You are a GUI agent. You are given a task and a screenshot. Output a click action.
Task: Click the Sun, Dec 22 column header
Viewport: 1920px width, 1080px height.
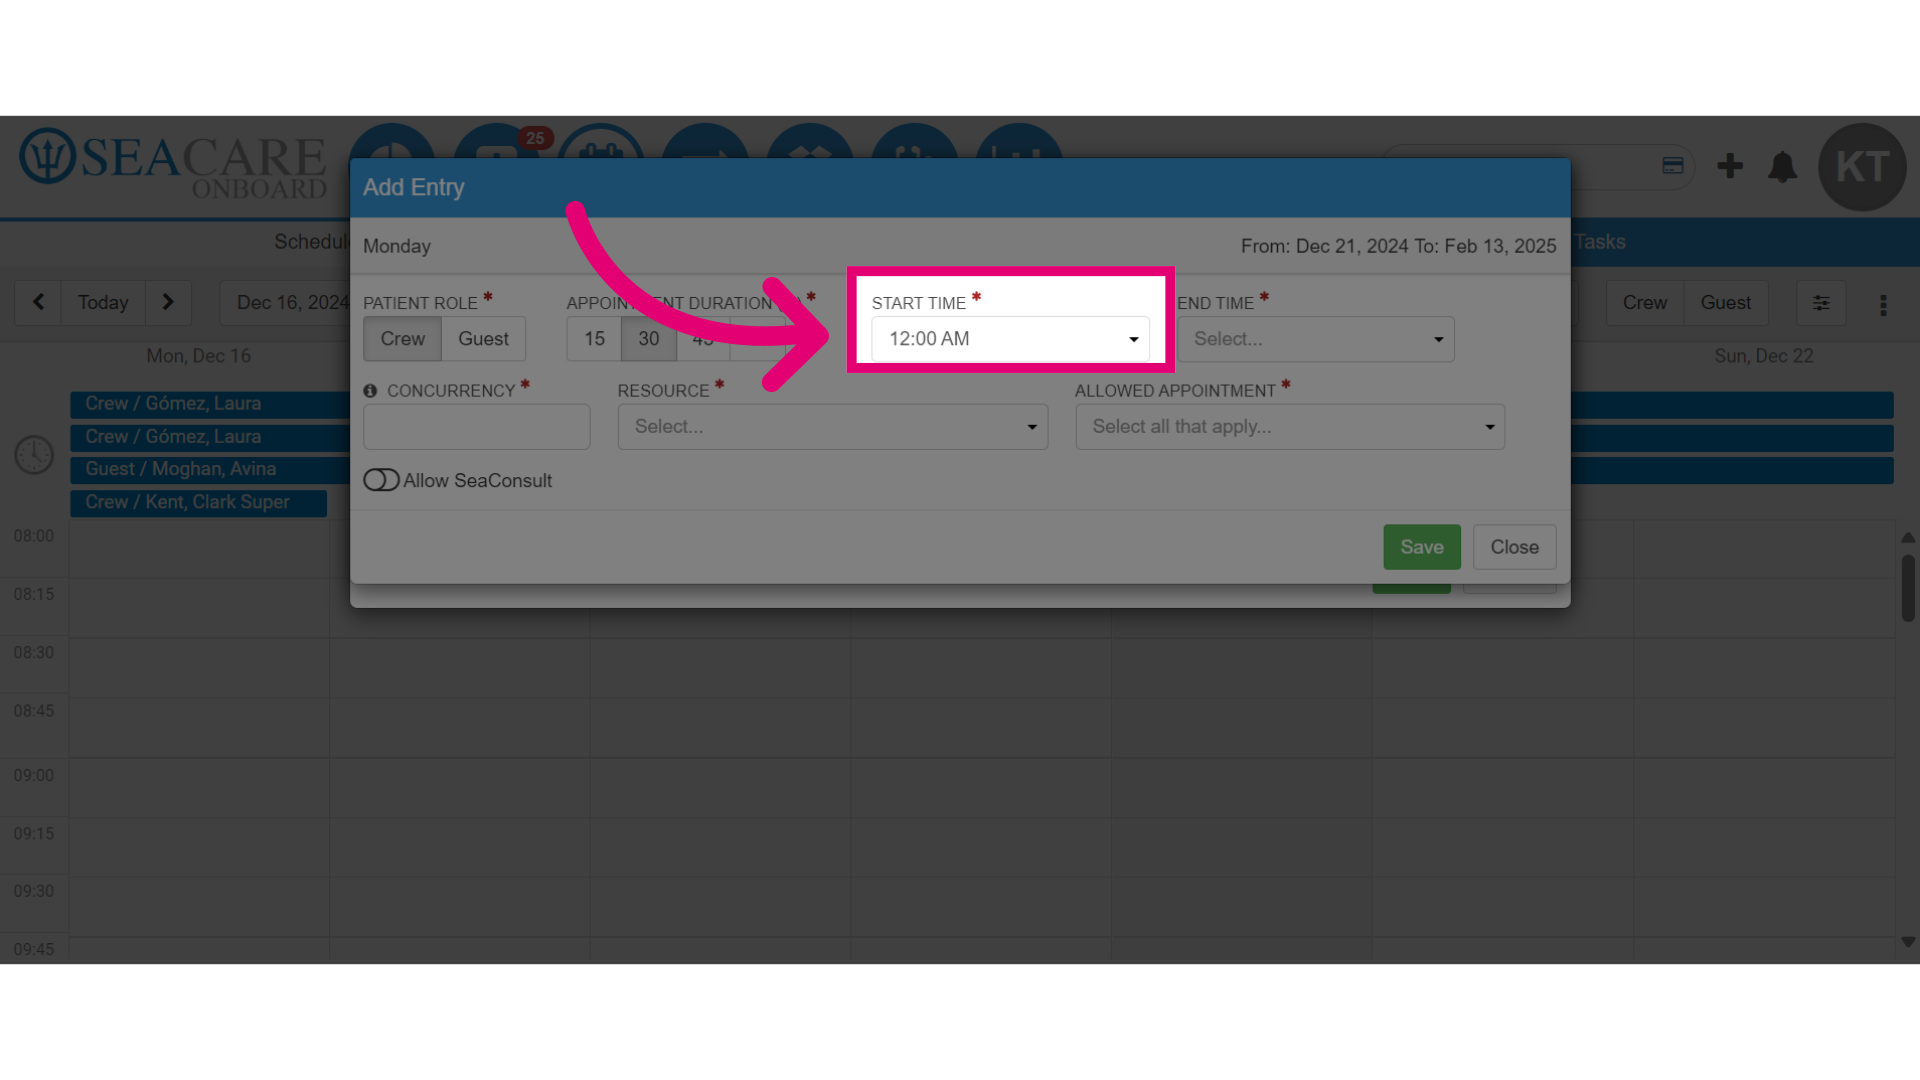pos(1763,356)
